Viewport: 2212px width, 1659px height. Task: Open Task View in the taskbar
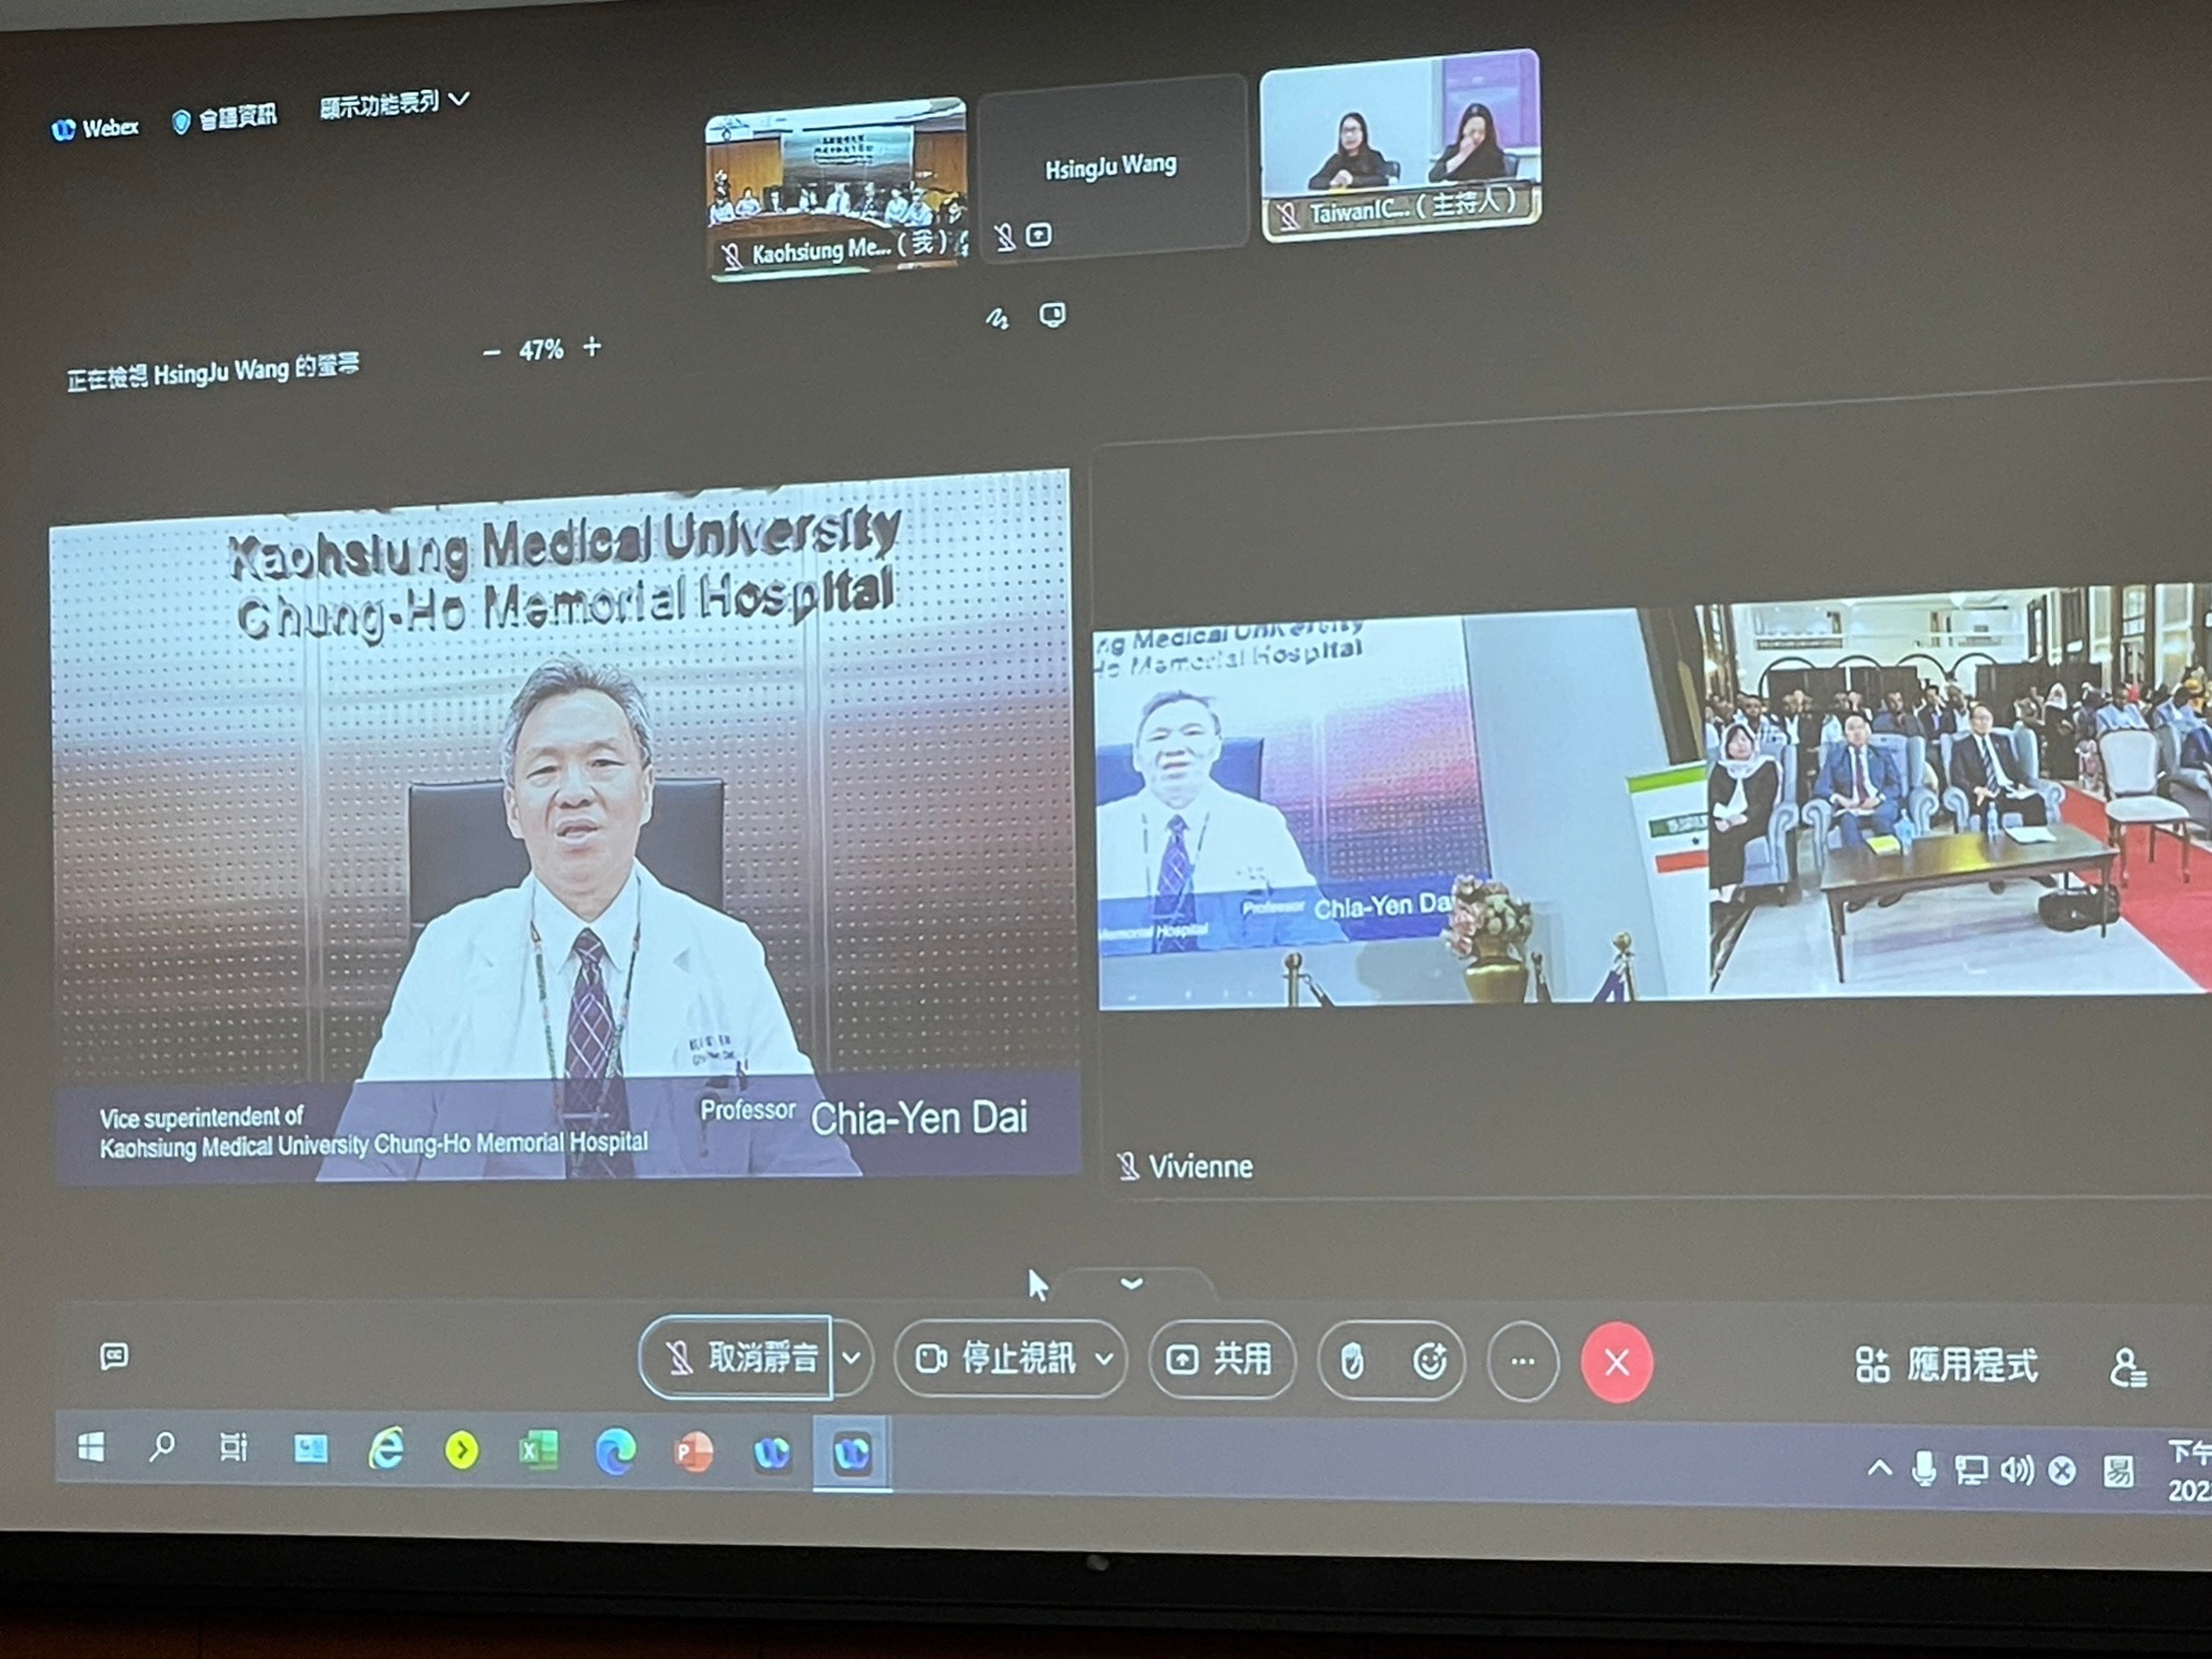click(233, 1447)
